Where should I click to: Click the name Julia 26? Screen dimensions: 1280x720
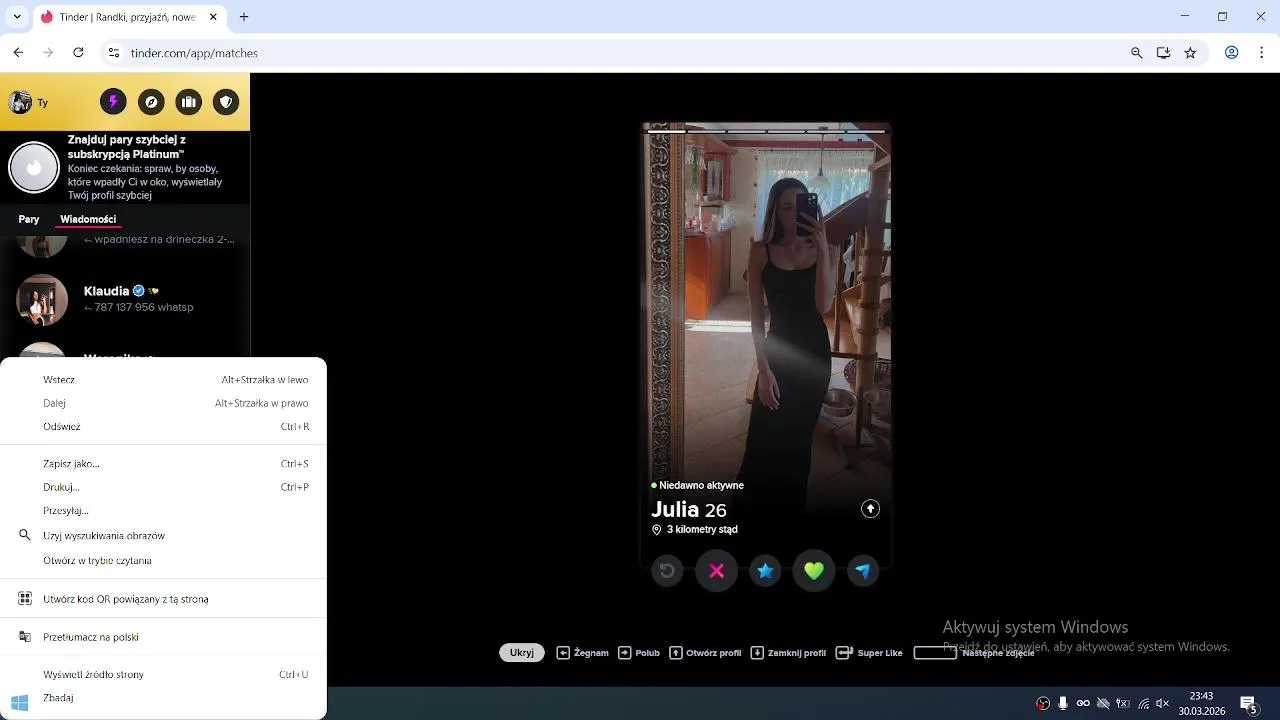click(689, 510)
